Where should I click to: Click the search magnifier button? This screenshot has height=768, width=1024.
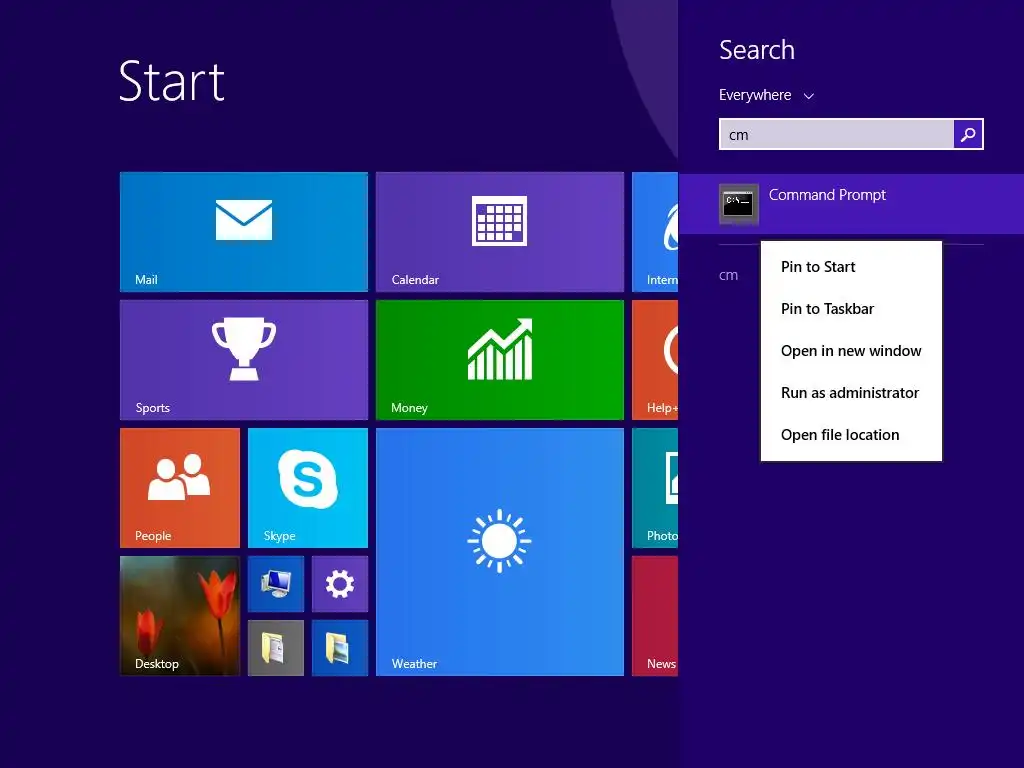(x=968, y=134)
